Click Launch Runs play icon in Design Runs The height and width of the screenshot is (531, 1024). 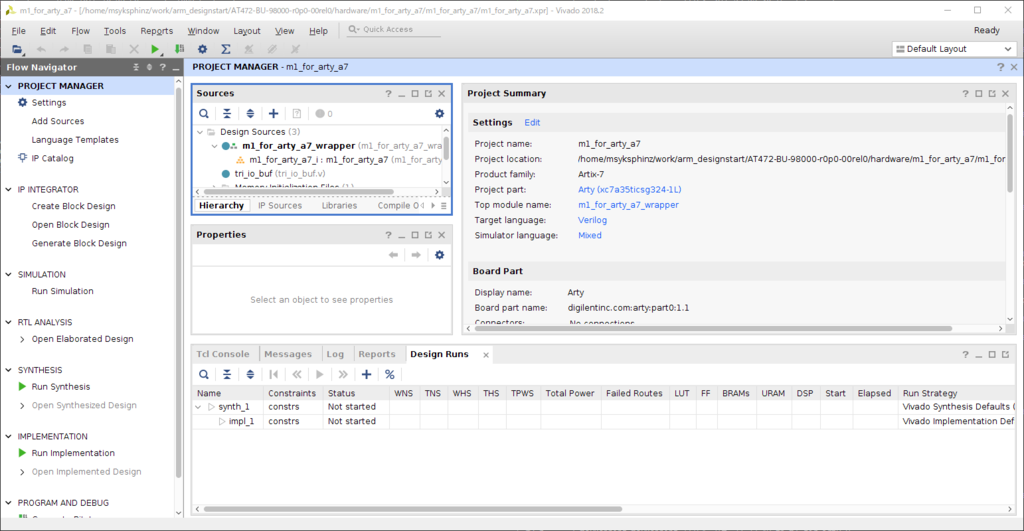319,374
